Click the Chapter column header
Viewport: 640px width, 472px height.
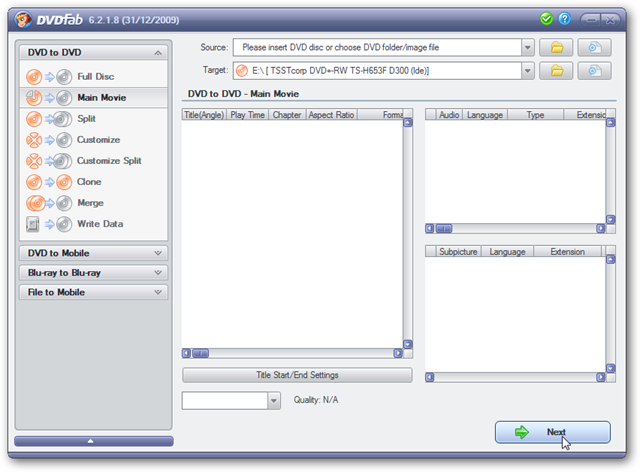[287, 115]
